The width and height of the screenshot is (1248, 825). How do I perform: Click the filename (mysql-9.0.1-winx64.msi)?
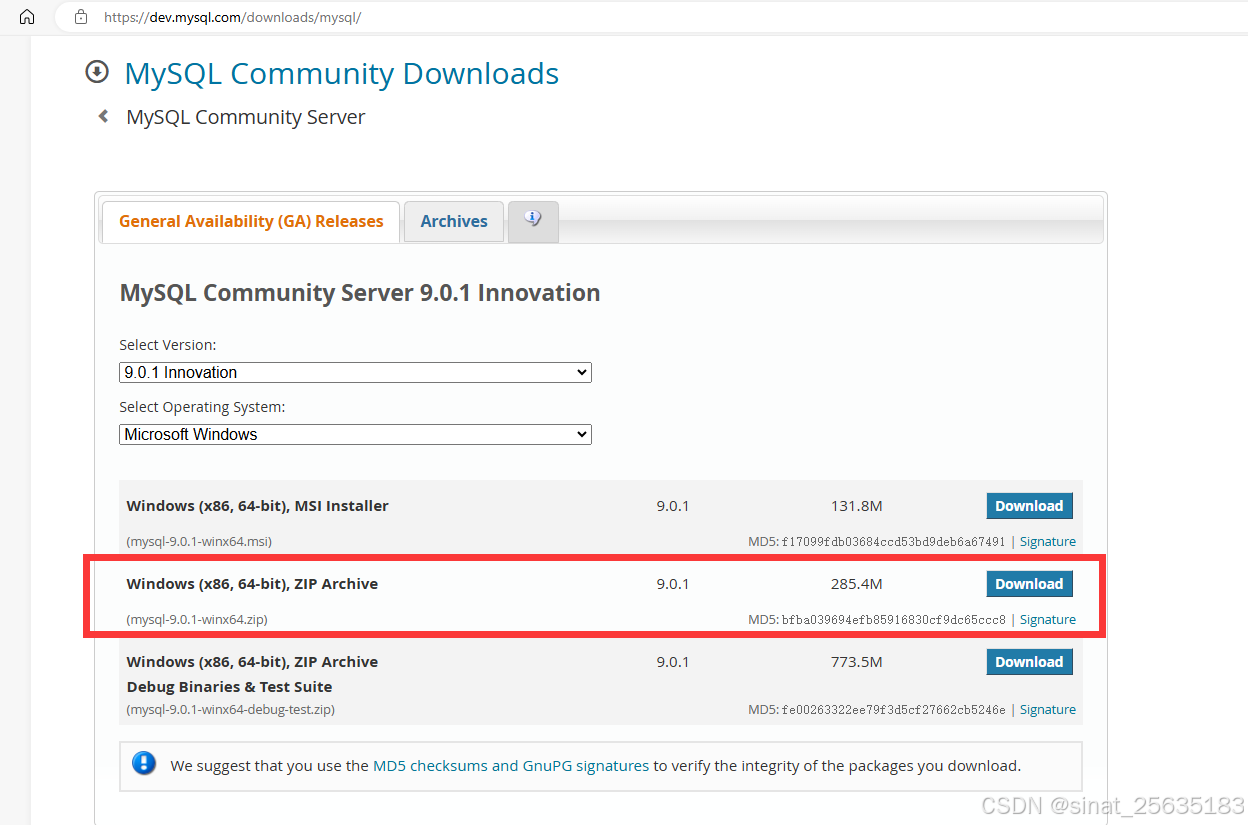point(199,541)
